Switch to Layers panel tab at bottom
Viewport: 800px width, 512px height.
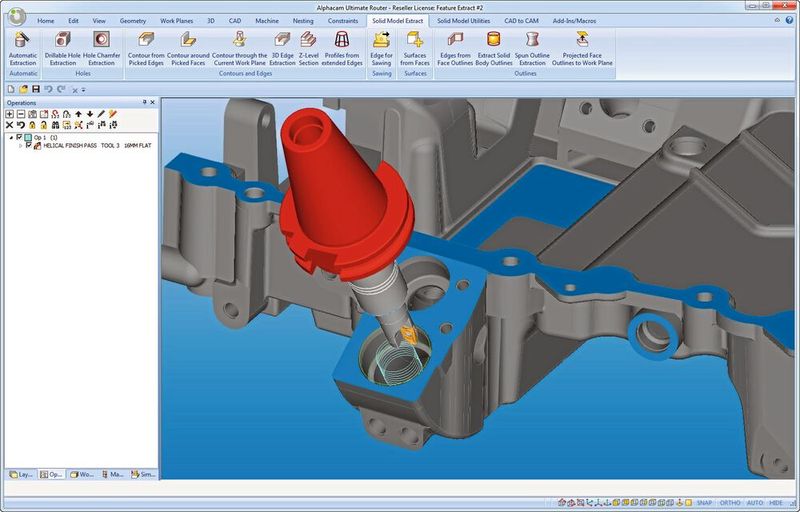click(x=21, y=474)
